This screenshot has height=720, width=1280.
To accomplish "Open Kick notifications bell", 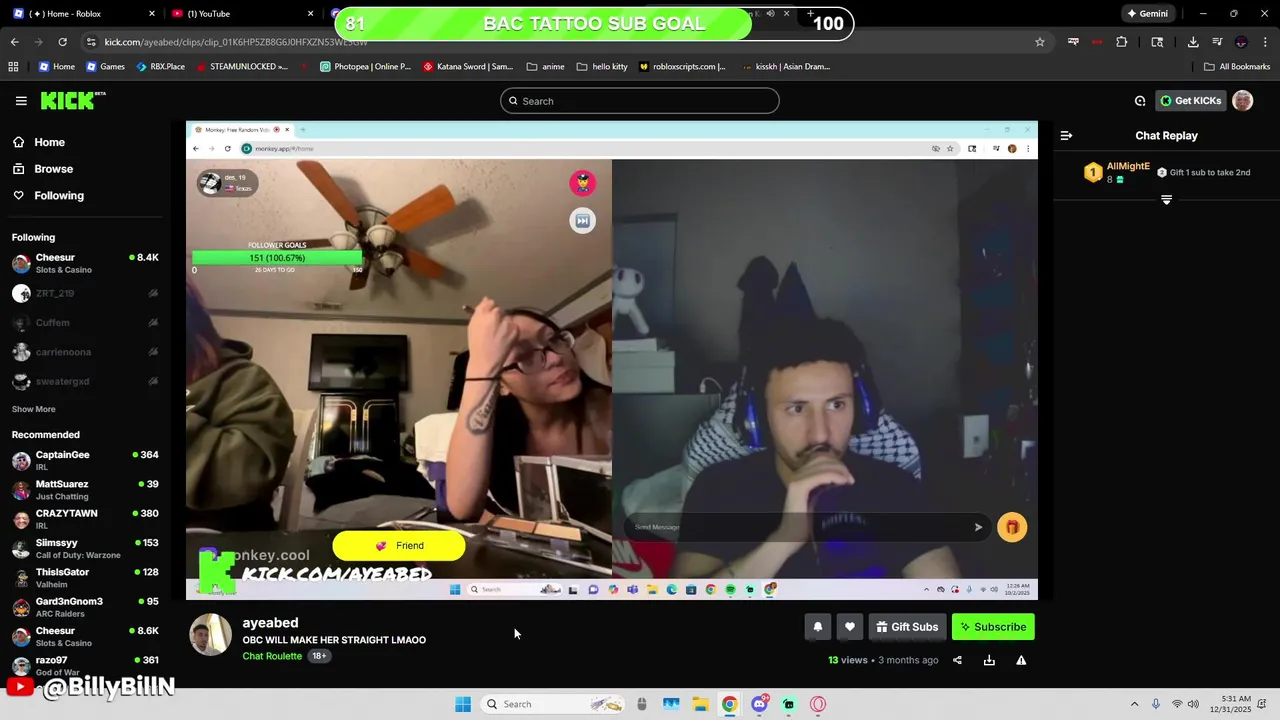I will (817, 627).
